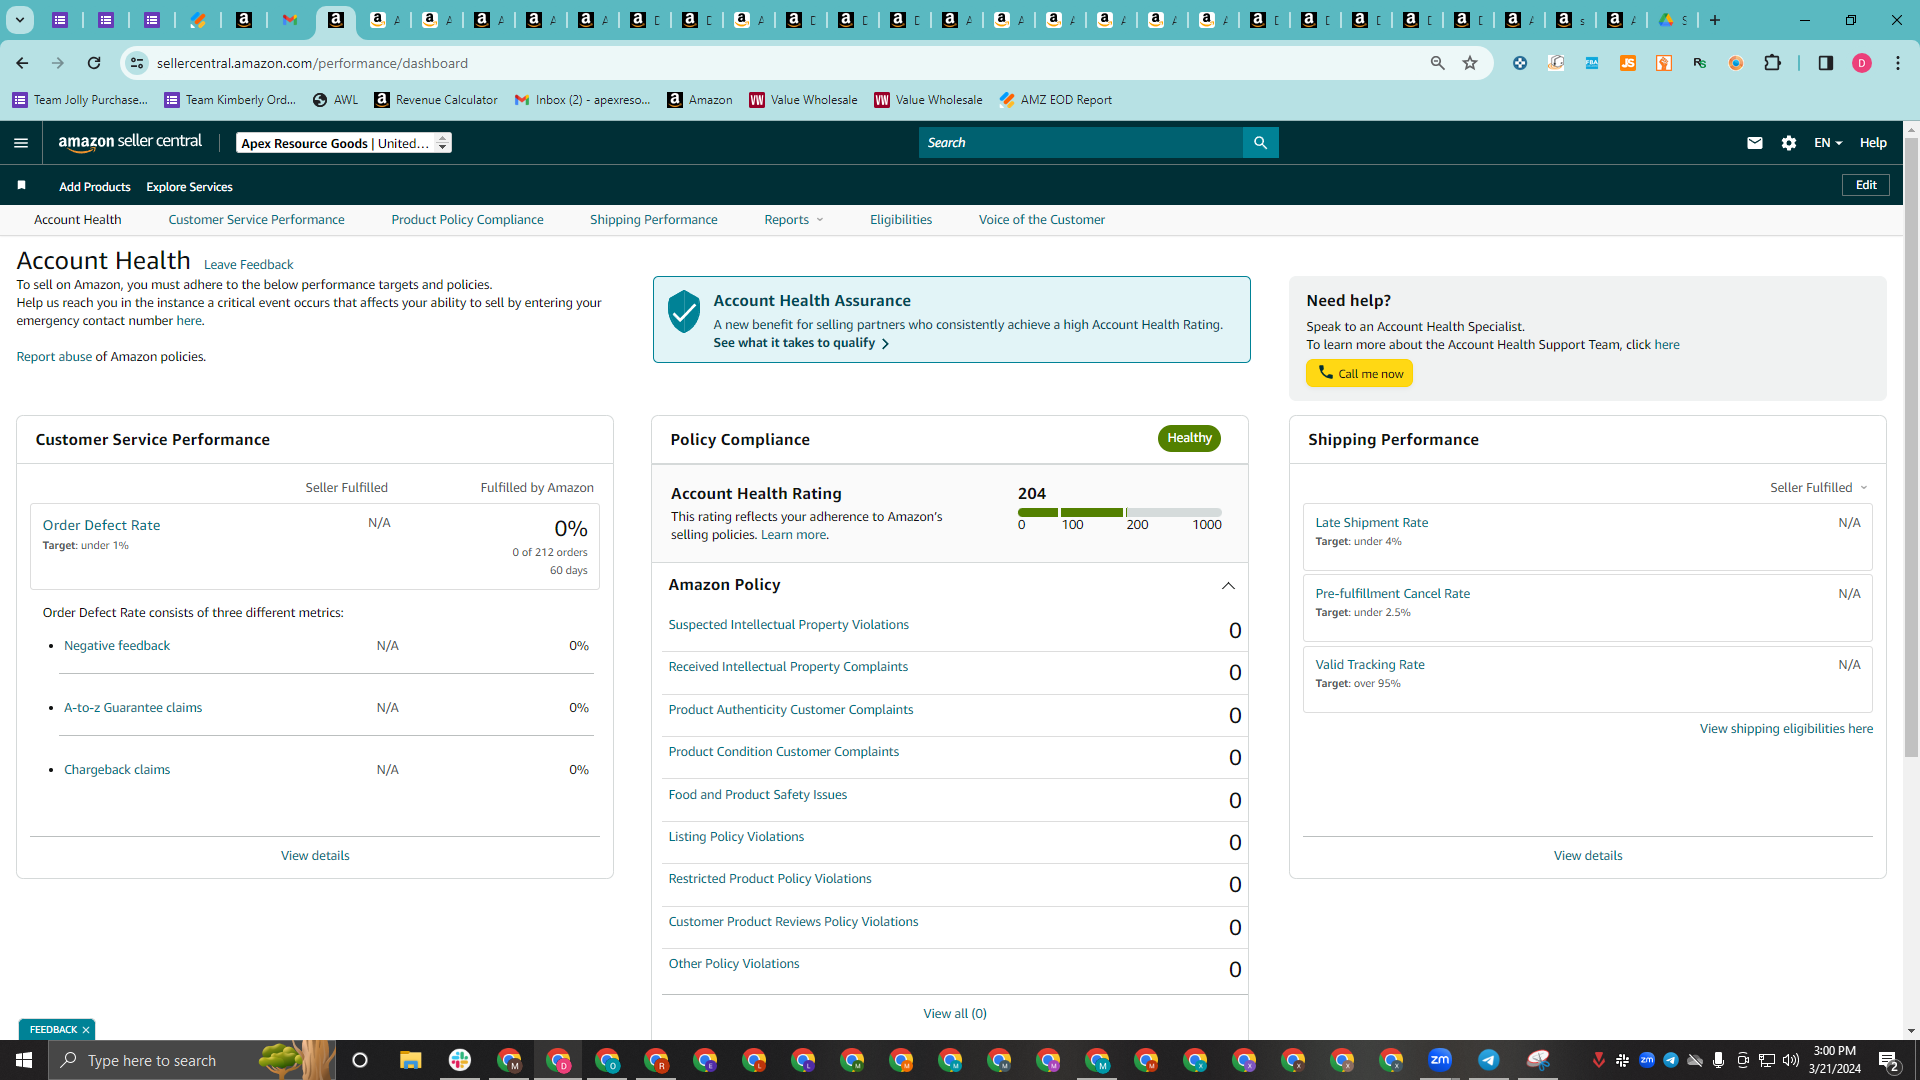The width and height of the screenshot is (1920, 1080).
Task: Open the tab search dropdown in Chrome
Action: (19, 20)
